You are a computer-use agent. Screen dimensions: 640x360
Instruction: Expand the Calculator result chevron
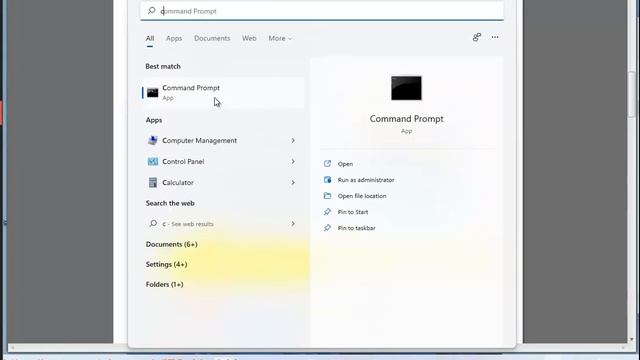pos(293,182)
